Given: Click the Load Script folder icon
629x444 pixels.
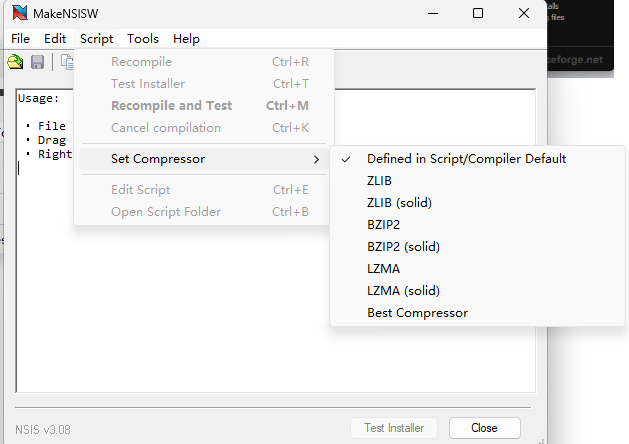Looking at the screenshot, I should [15, 62].
